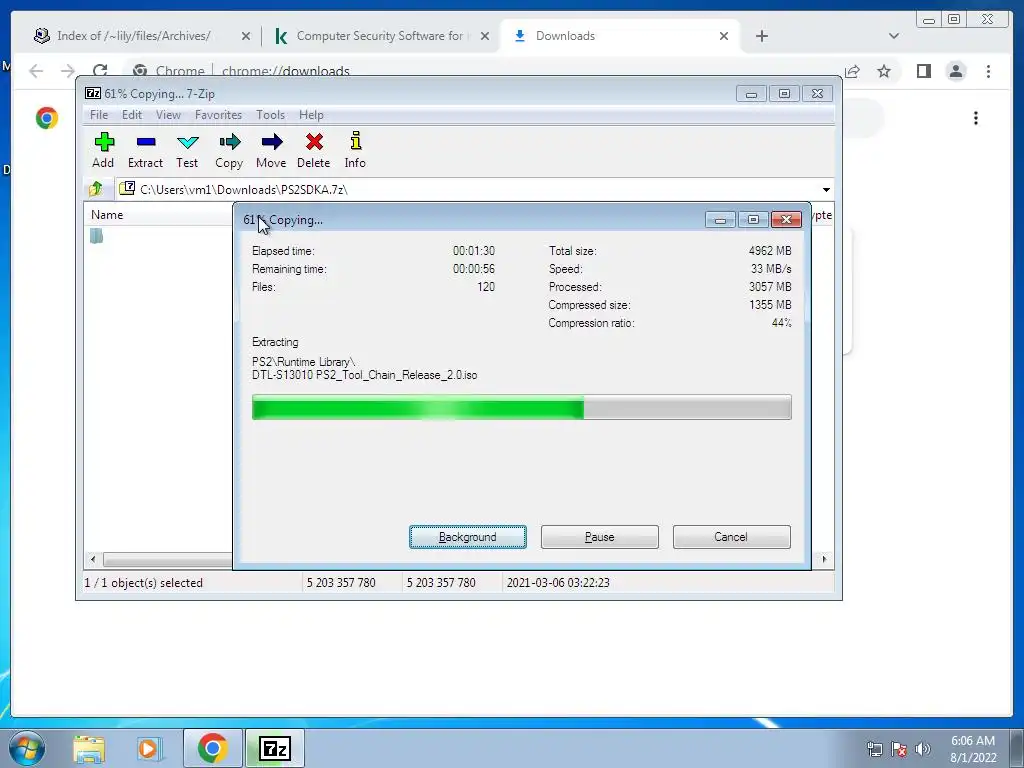
Task: Click the Delete toolbar icon
Action: [x=313, y=150]
